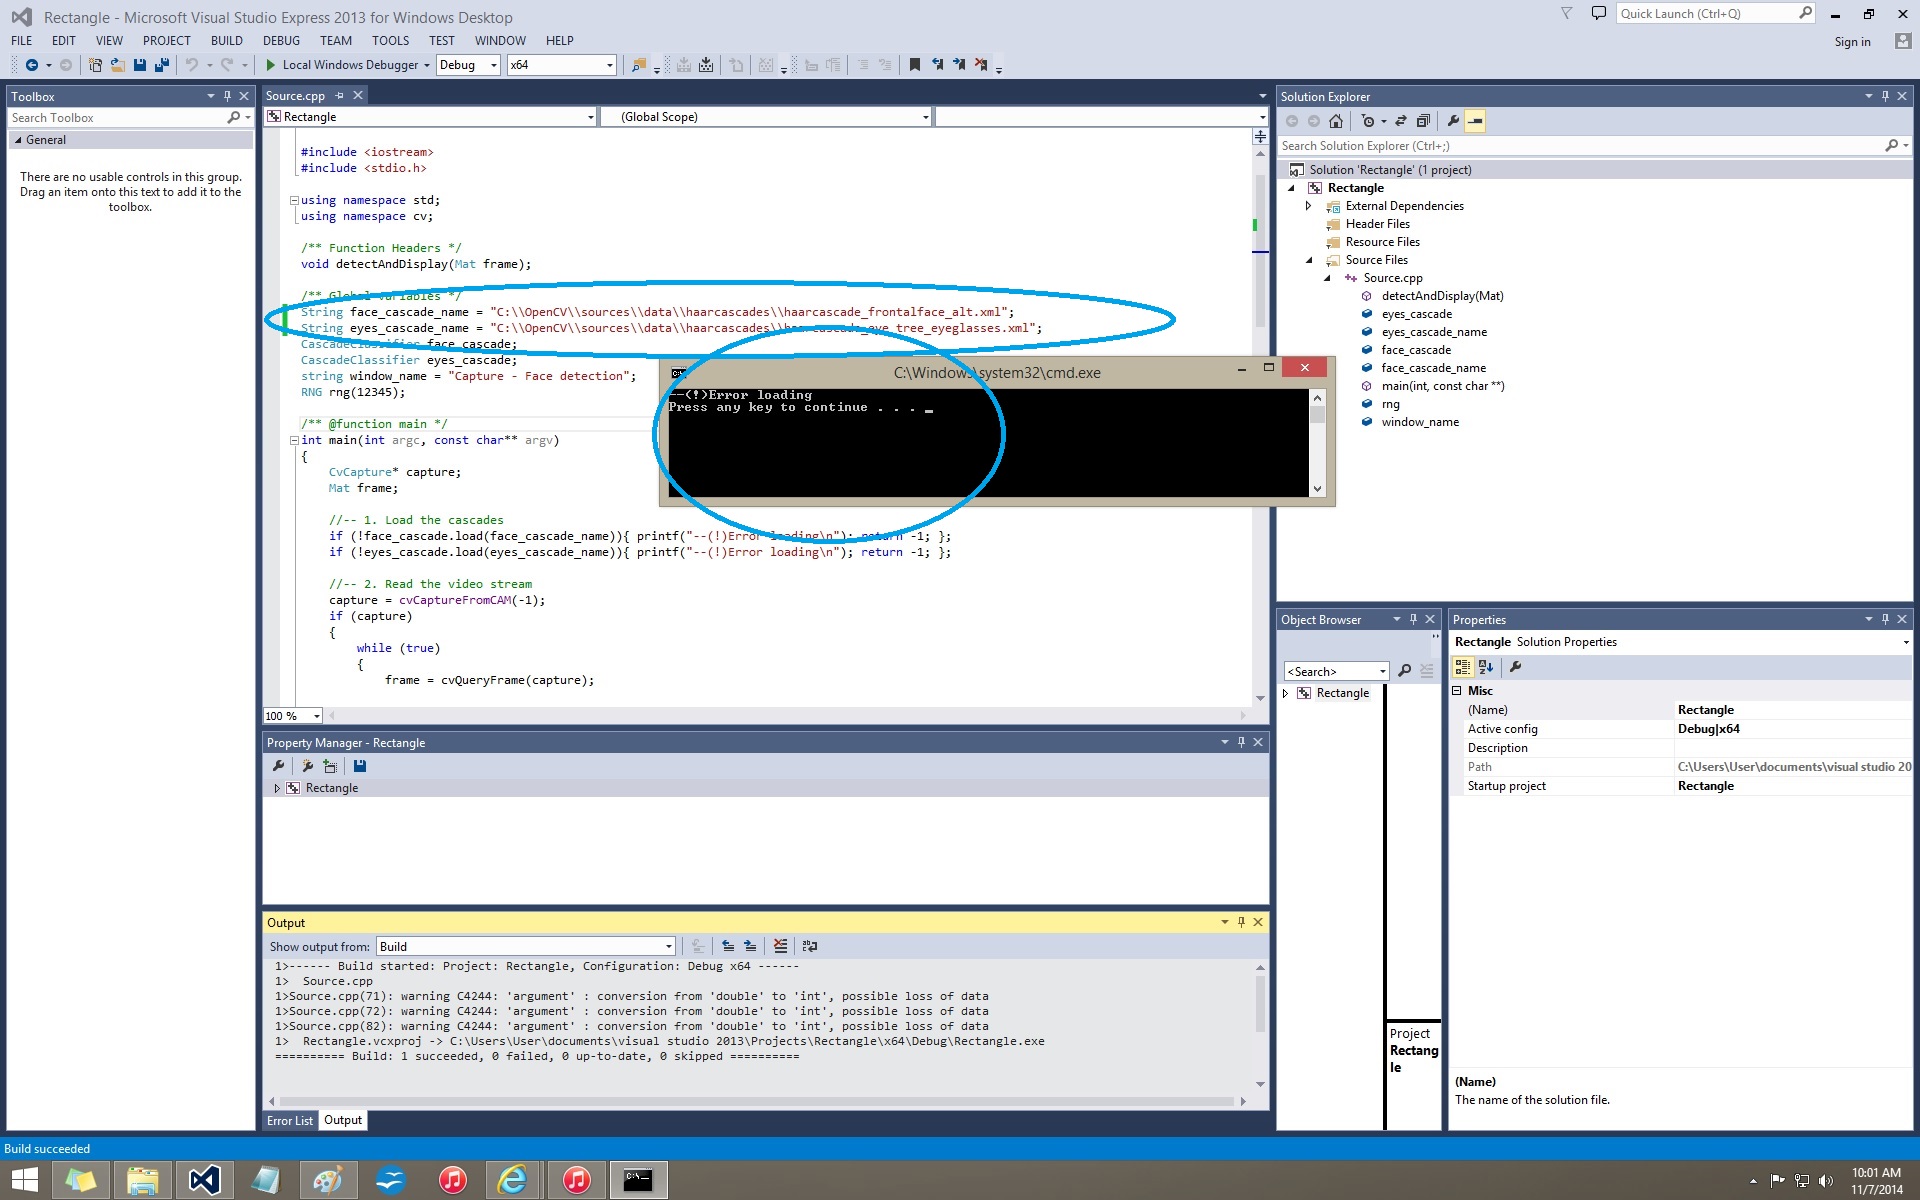Image resolution: width=1920 pixels, height=1200 pixels.
Task: Toggle auto-hide pin on Object Browser panel
Action: coord(1413,619)
